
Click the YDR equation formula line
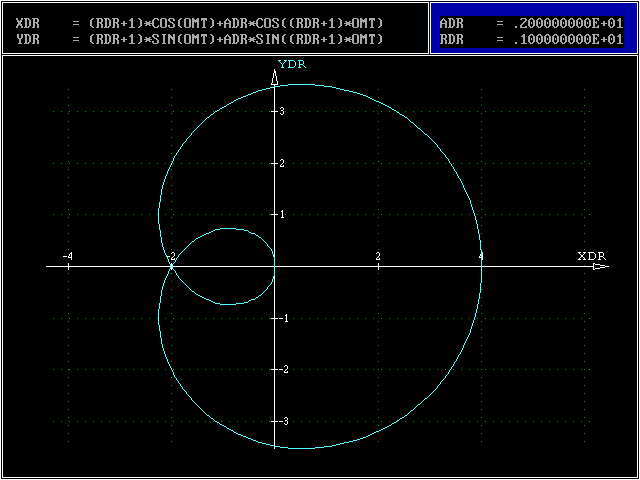point(200,39)
